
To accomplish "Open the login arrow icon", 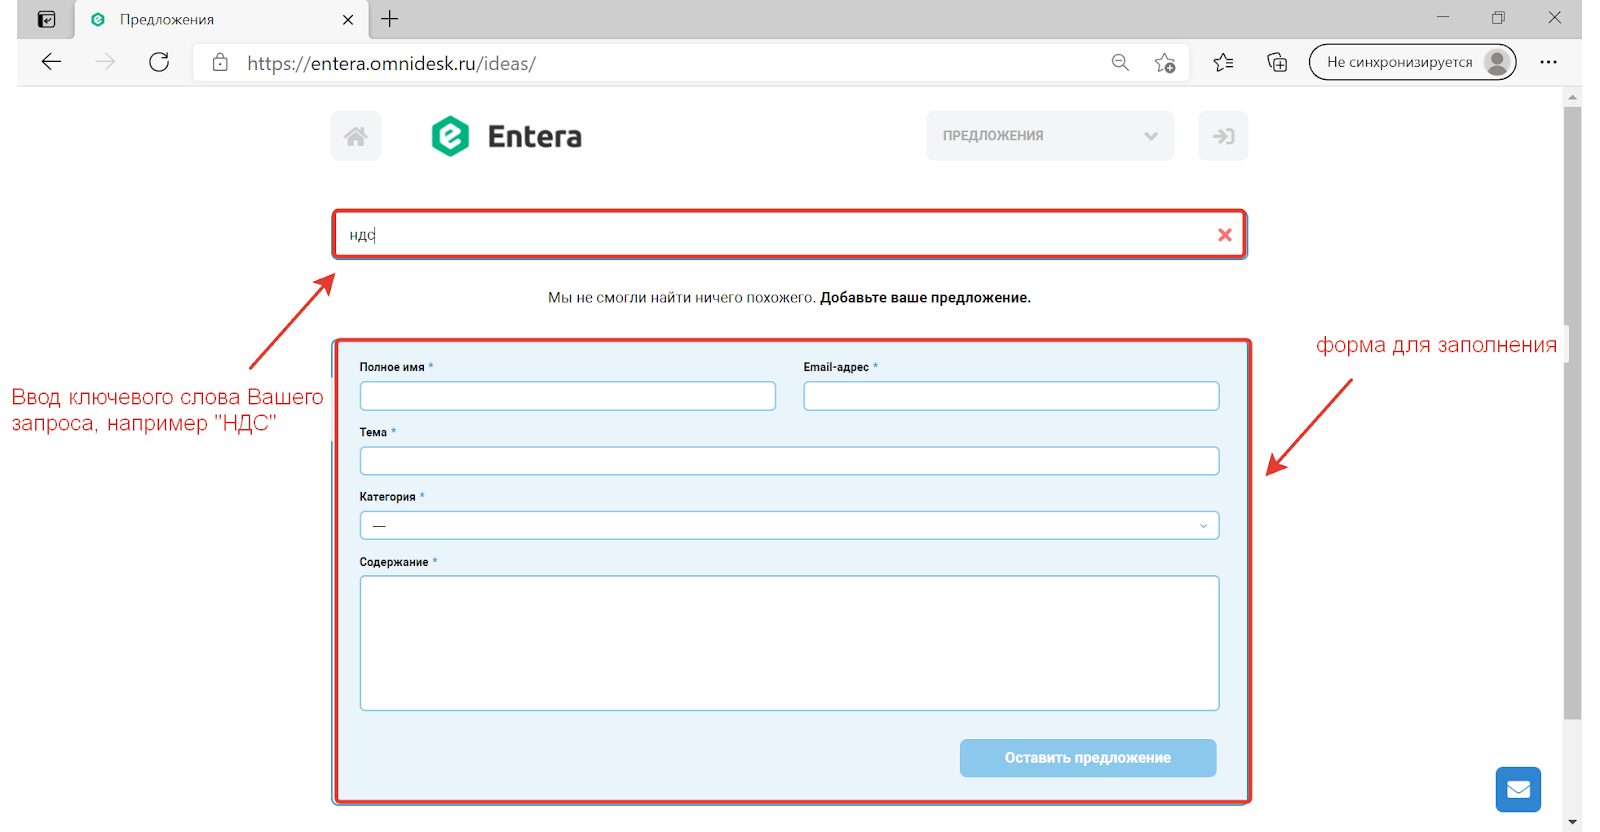I will click(x=1223, y=136).
